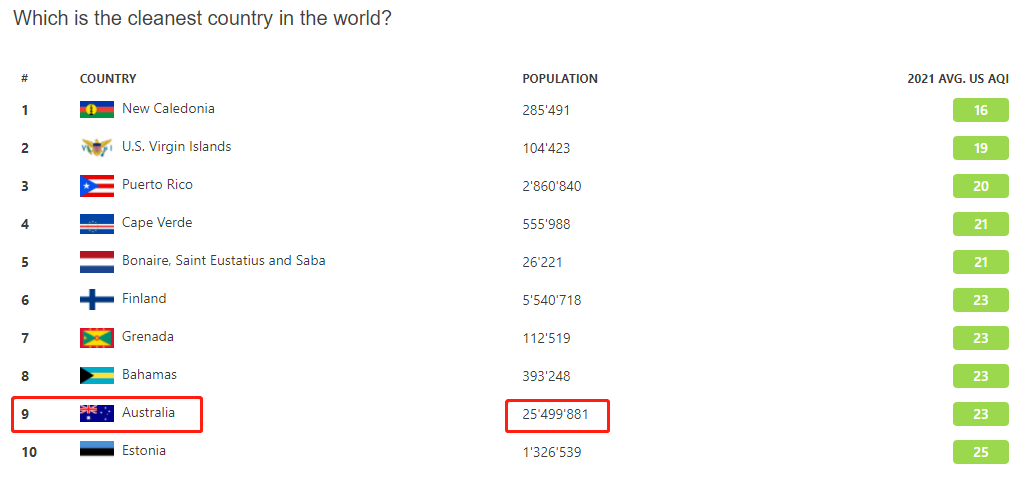Screen dimensions: 1018x480
Task: Click the Finland flag icon
Action: pyautogui.click(x=97, y=299)
